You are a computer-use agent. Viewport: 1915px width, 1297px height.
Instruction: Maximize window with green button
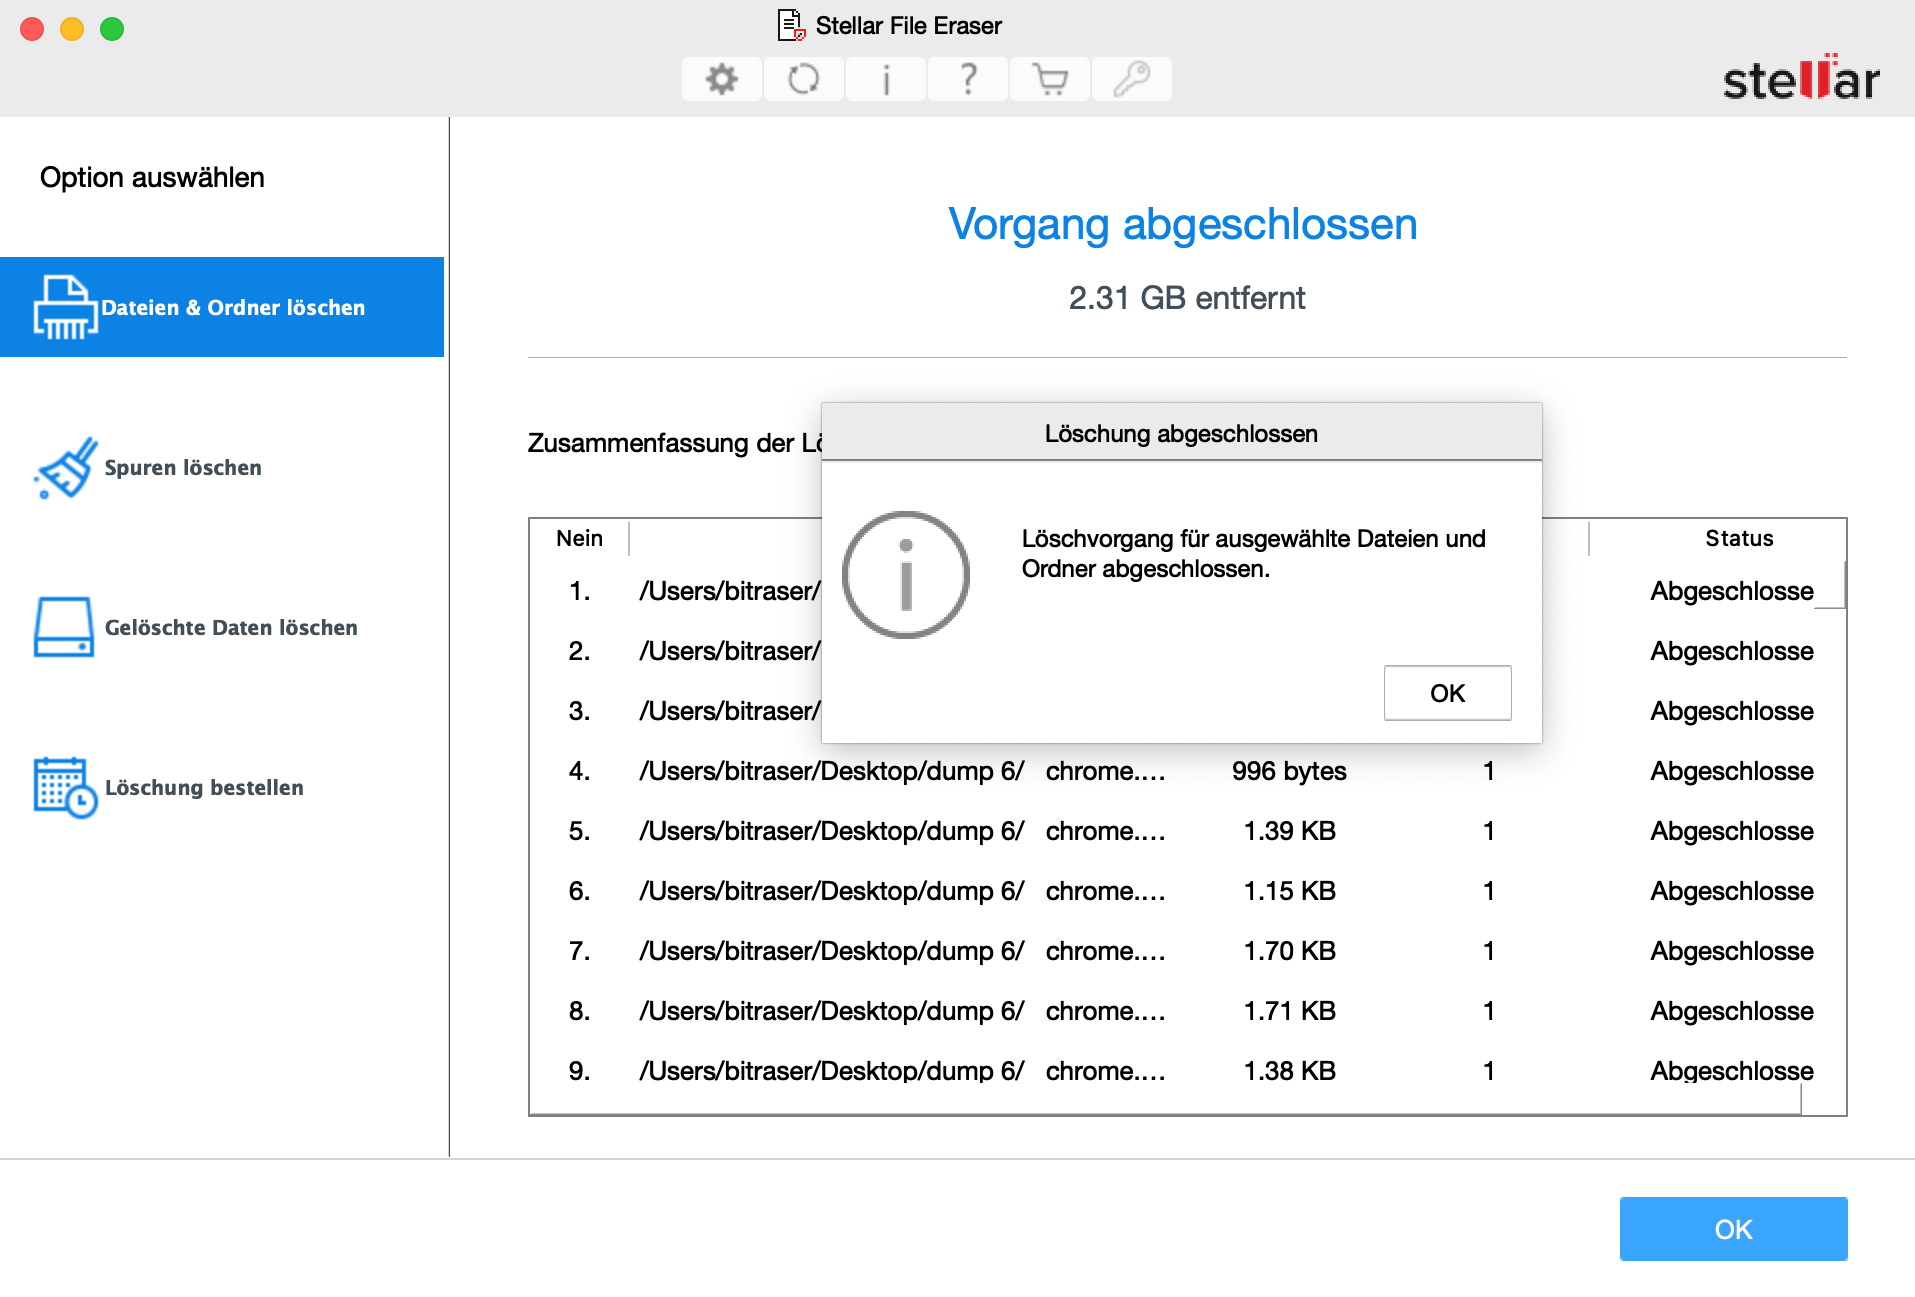pyautogui.click(x=112, y=29)
